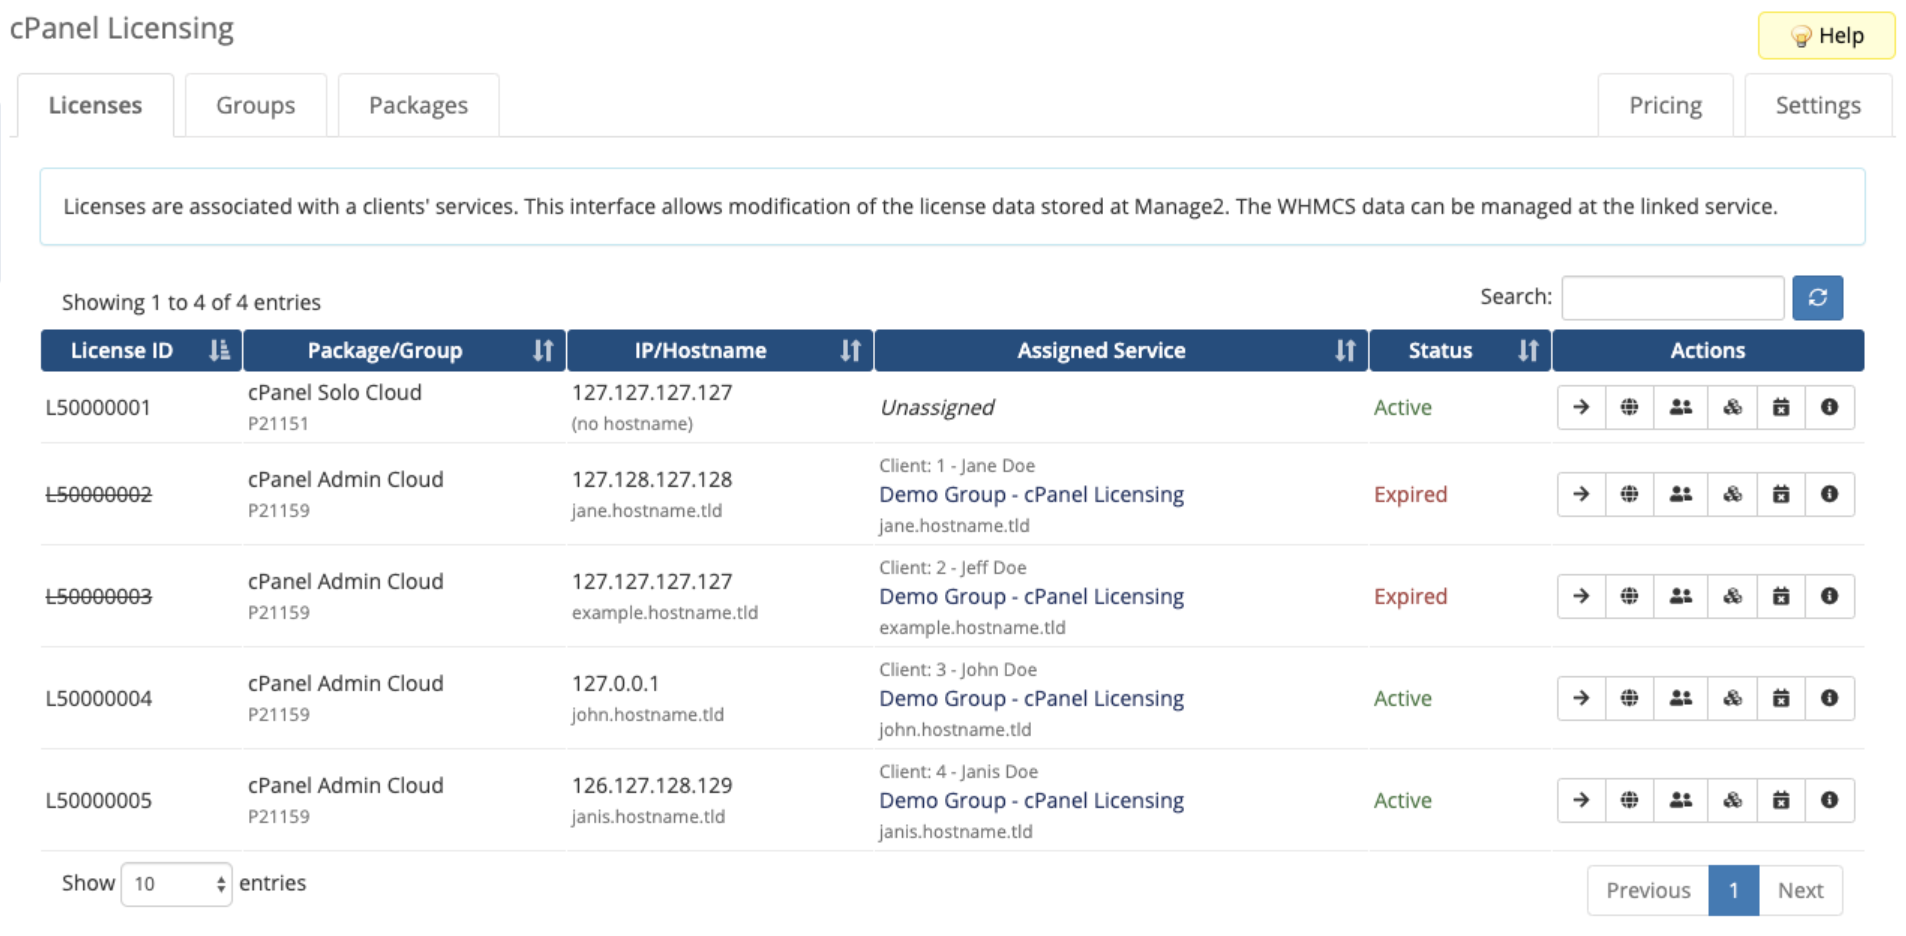Click the globe action for license L50000004
This screenshot has width=1906, height=936.
point(1630,698)
